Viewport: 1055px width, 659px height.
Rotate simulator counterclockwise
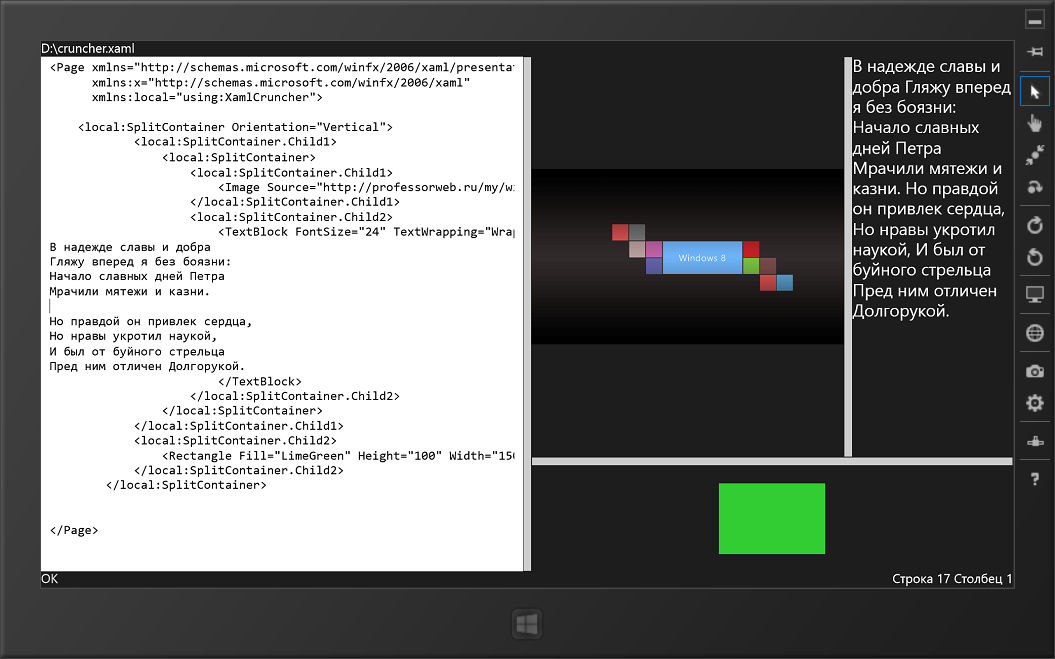tap(1034, 256)
